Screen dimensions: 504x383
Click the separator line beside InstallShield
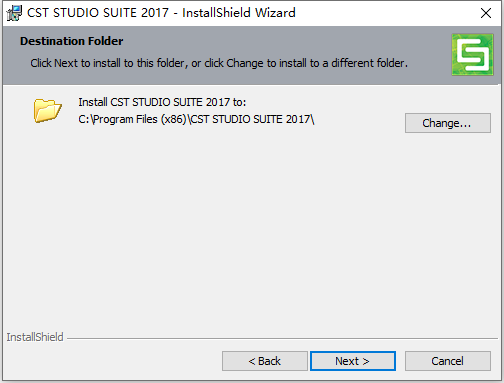[282, 339]
